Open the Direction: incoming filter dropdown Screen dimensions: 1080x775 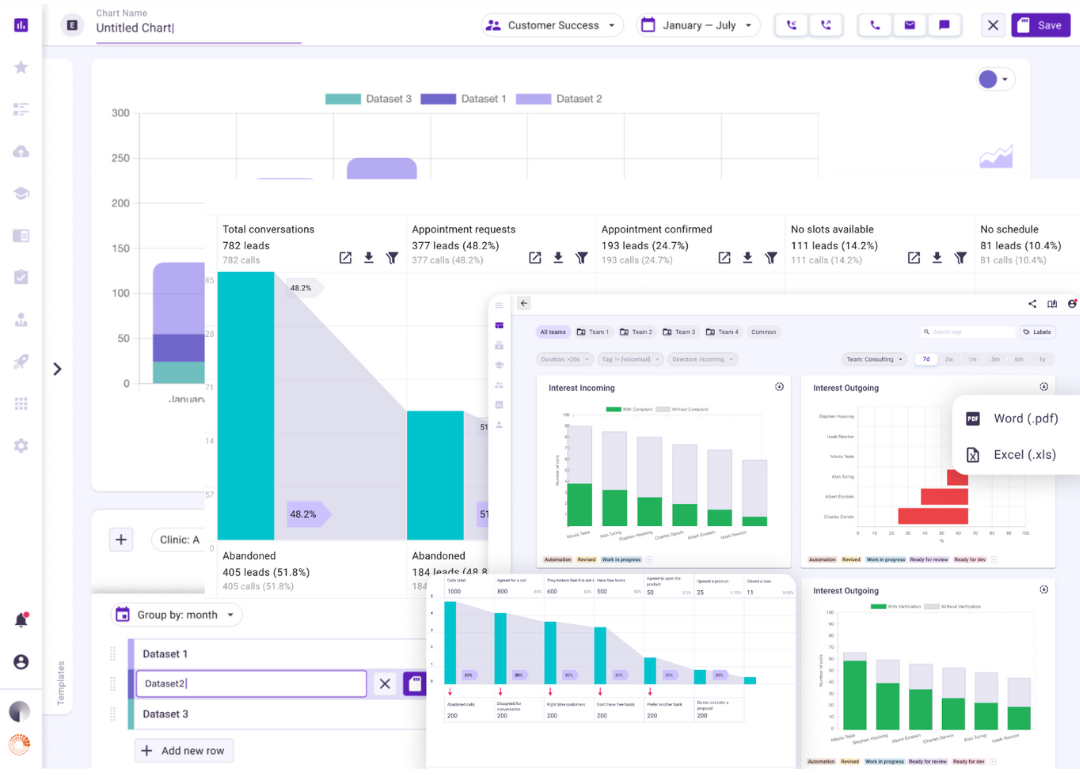click(703, 359)
